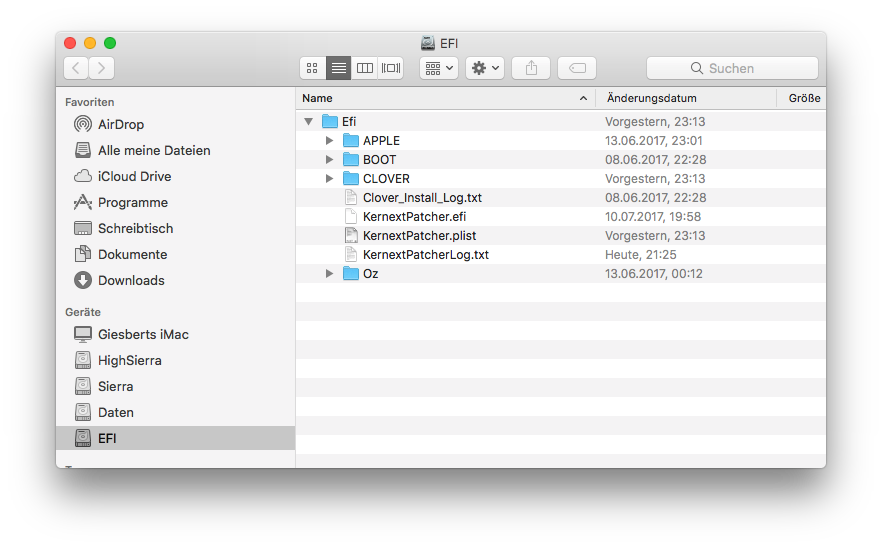Viewport: 882px width, 548px height.
Task: Click the date 10.07.2017, 19:58
Action: coord(653,217)
